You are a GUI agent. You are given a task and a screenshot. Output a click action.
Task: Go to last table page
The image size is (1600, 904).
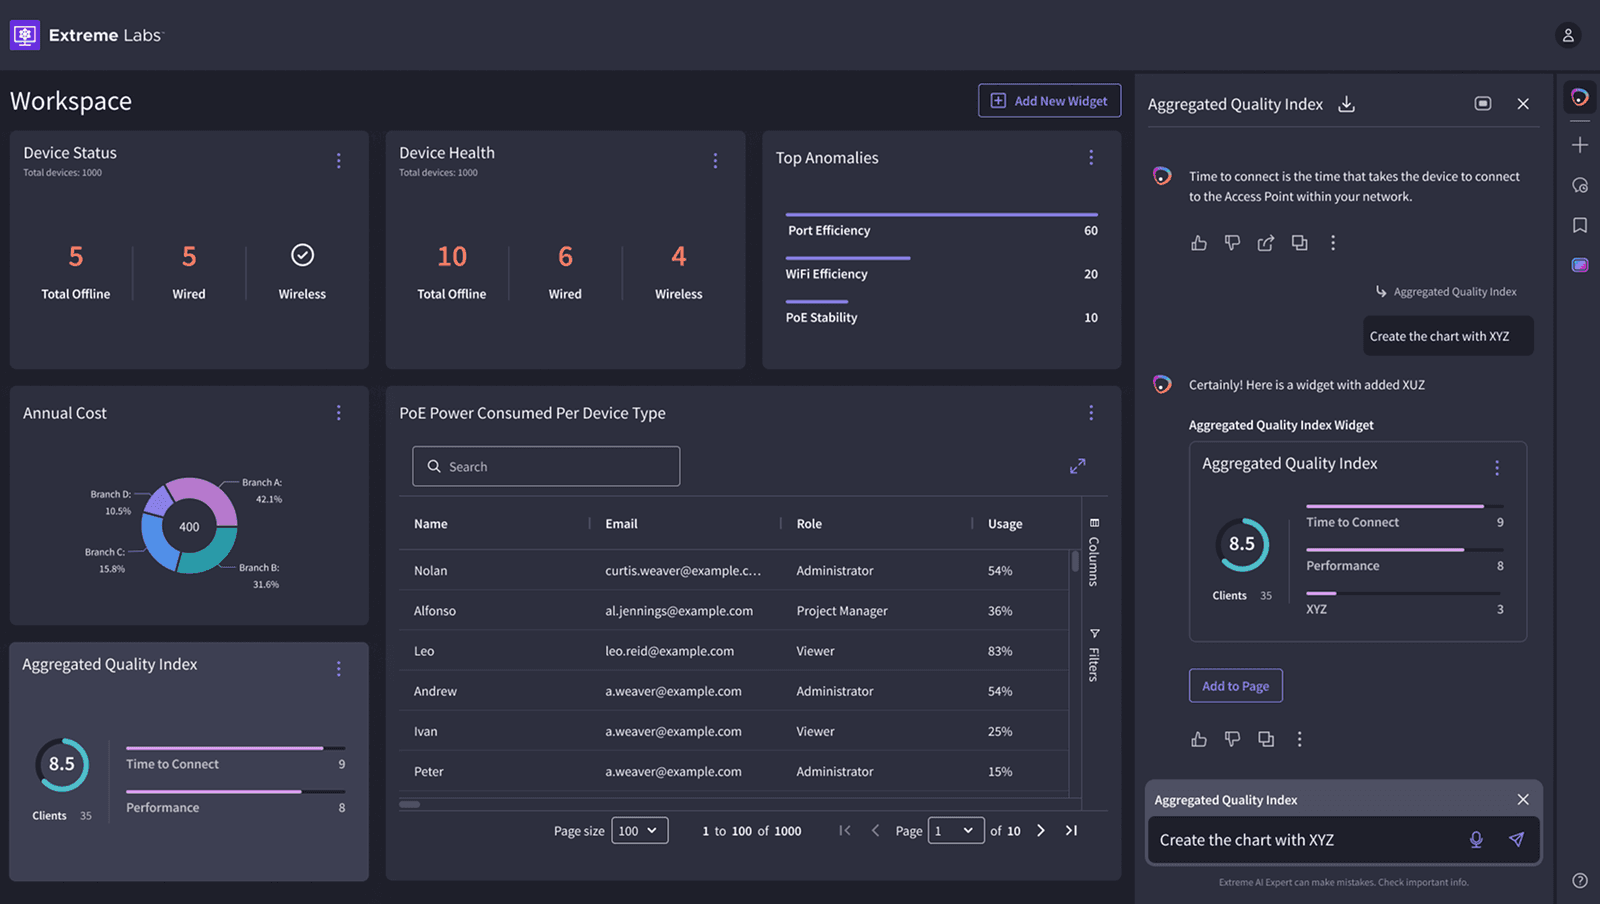tap(1071, 830)
